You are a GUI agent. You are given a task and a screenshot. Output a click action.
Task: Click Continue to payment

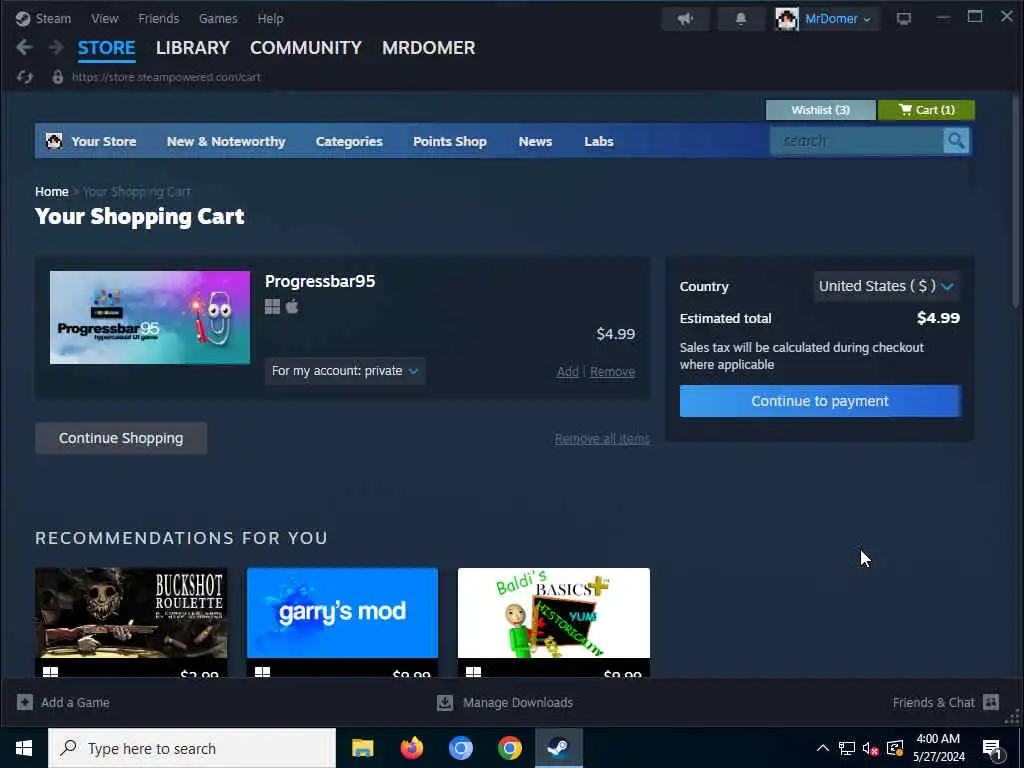(x=820, y=401)
